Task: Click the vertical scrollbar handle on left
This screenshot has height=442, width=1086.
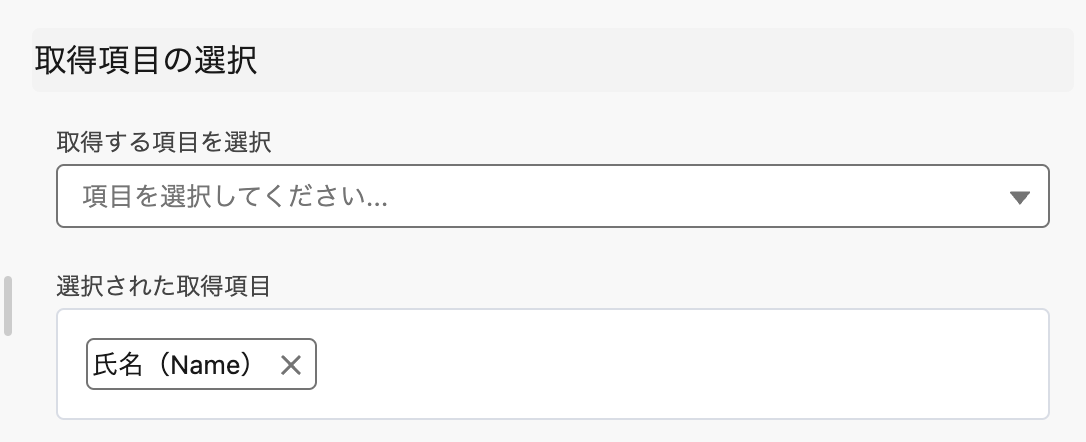Action: tap(8, 306)
